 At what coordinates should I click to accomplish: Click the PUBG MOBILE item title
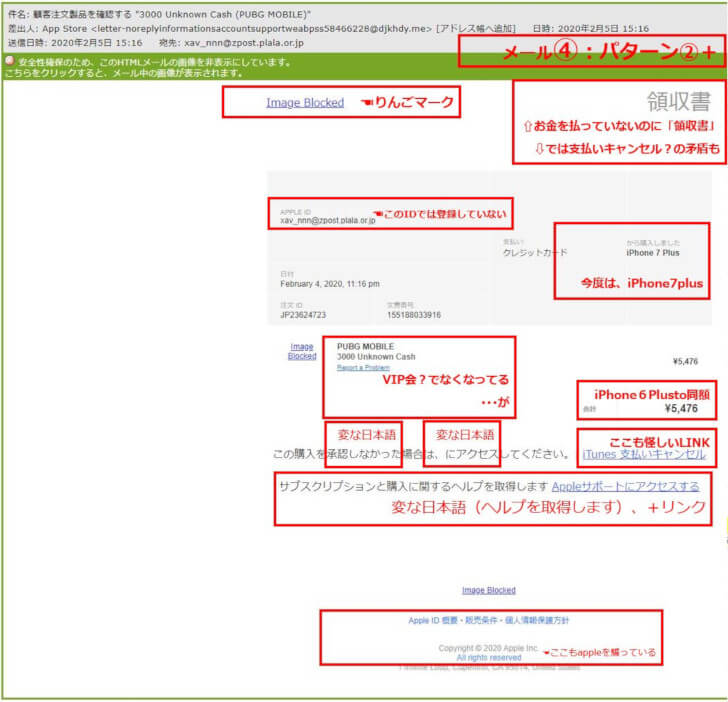click(365, 346)
